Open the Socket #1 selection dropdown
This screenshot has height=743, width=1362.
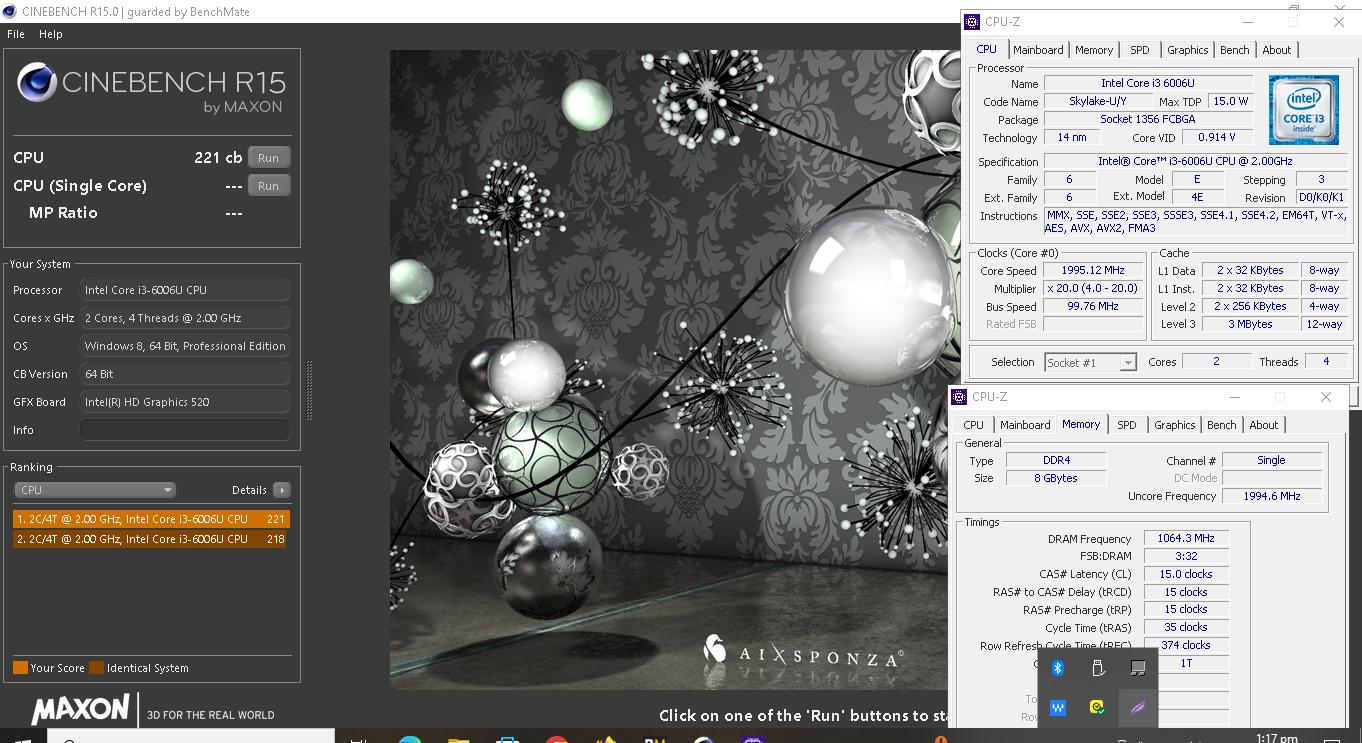click(x=1091, y=363)
